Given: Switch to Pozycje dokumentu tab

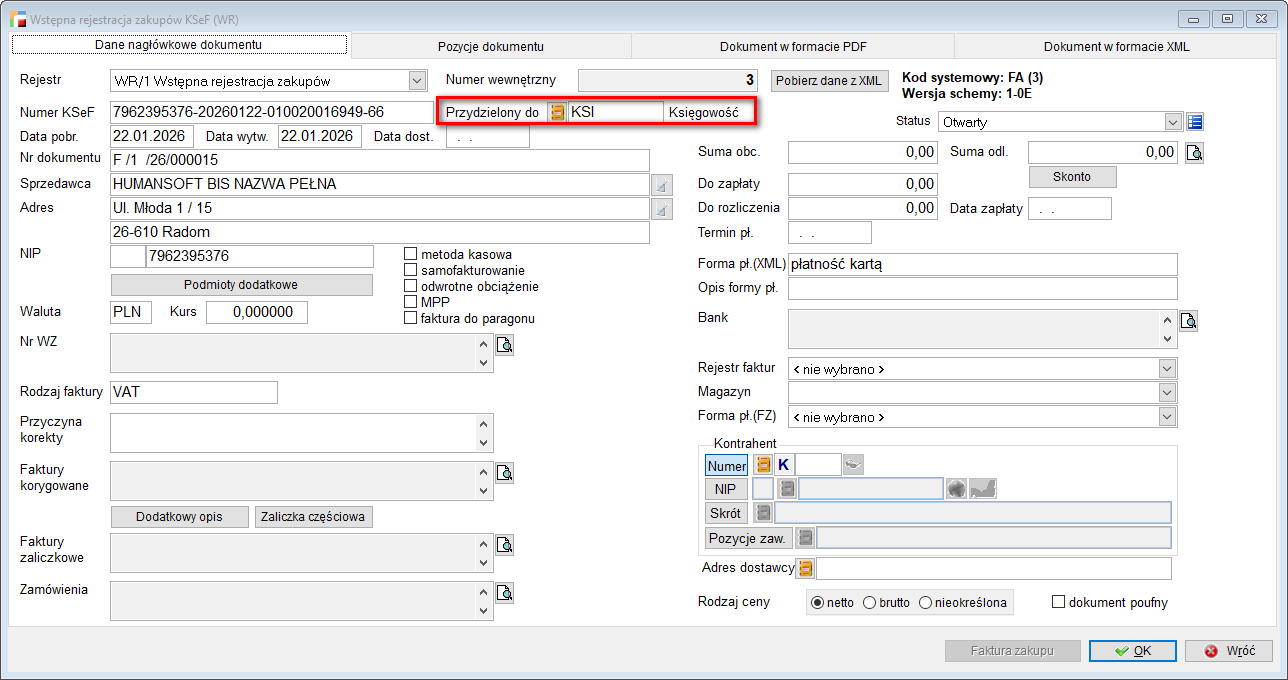Looking at the screenshot, I should [x=490, y=46].
